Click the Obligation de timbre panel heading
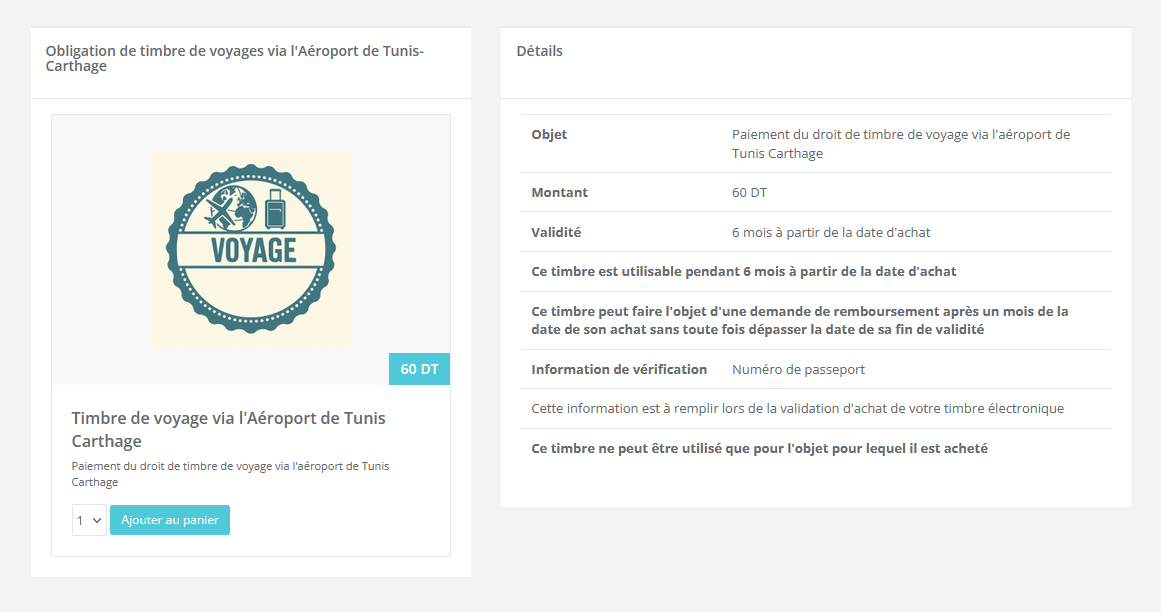 point(235,59)
